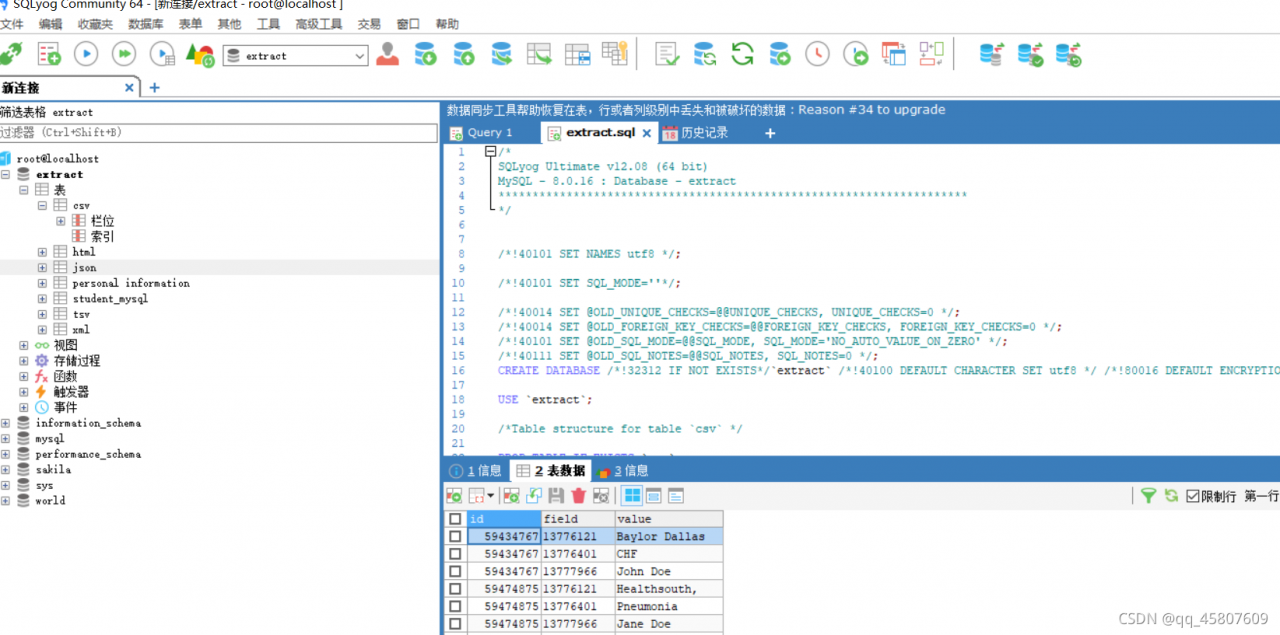Click the filter input field in object browser

[x=218, y=132]
